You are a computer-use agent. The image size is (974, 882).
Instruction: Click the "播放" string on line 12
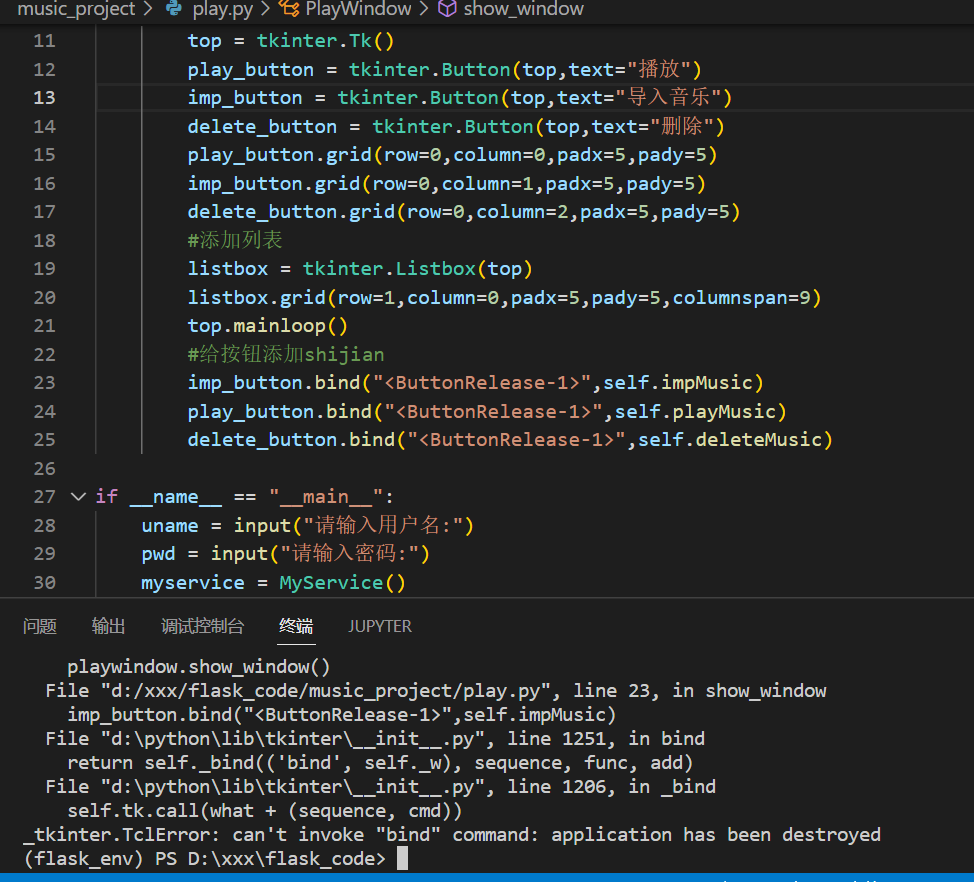pyautogui.click(x=659, y=70)
